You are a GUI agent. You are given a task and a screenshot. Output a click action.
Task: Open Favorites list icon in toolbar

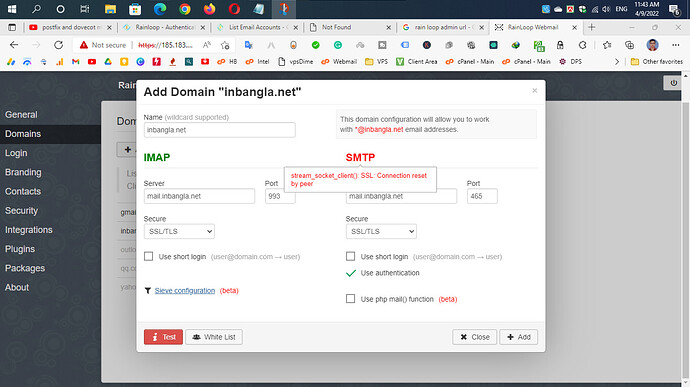click(x=607, y=45)
